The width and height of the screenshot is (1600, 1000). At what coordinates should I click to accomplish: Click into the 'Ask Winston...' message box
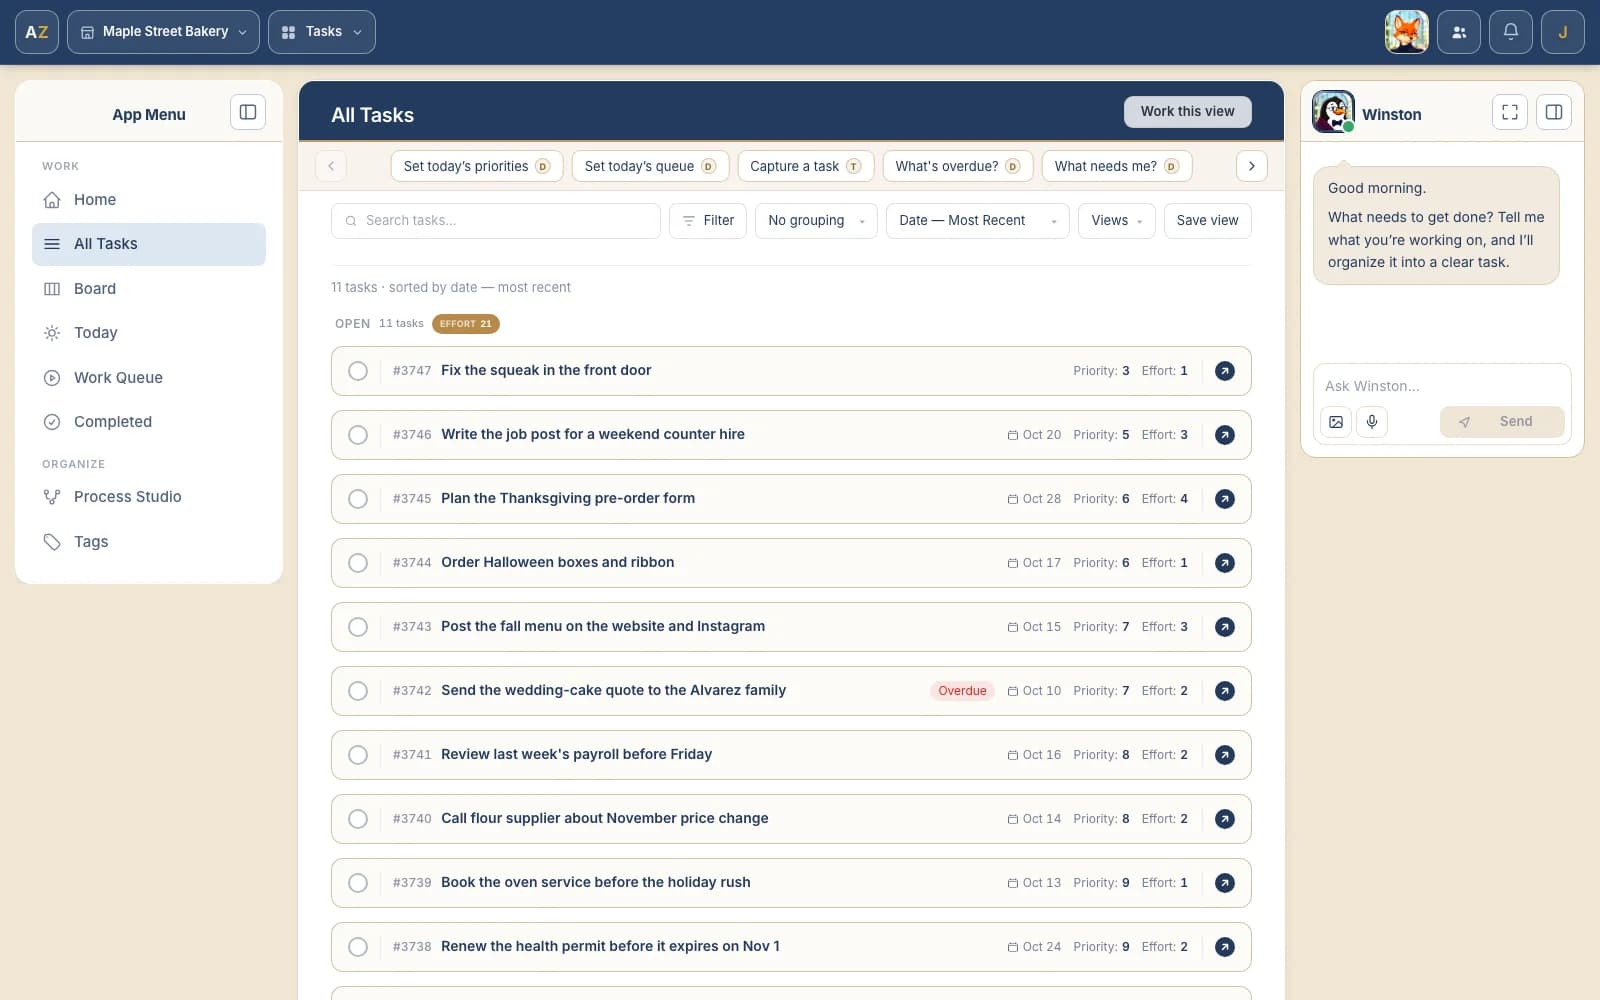(1441, 386)
